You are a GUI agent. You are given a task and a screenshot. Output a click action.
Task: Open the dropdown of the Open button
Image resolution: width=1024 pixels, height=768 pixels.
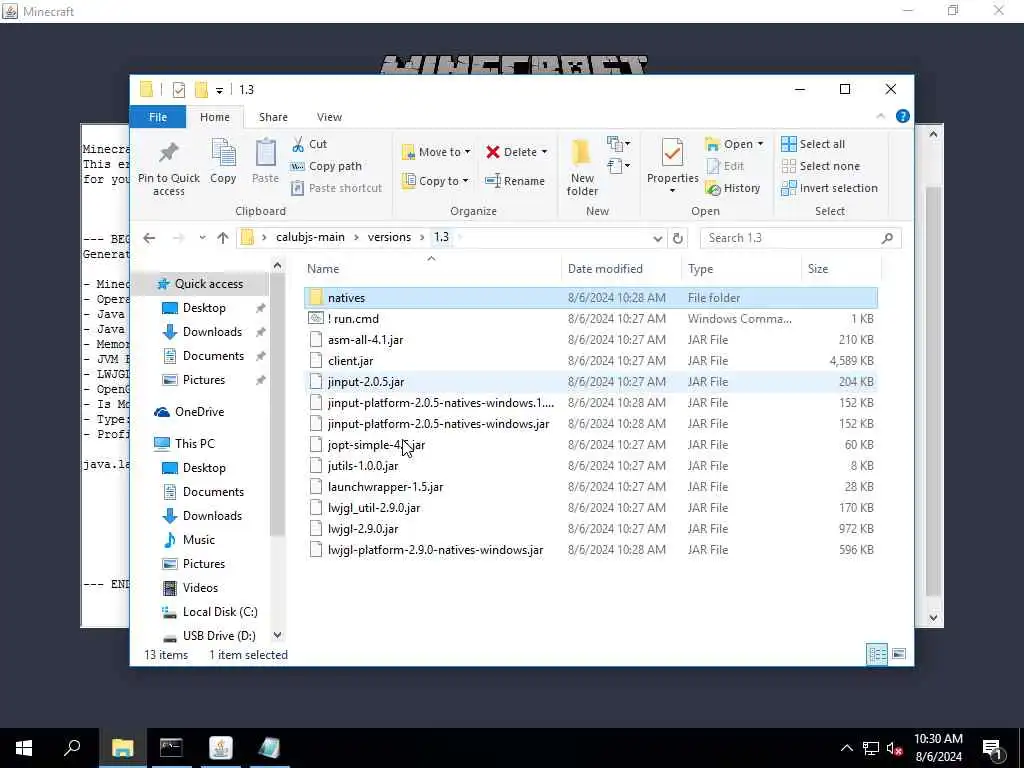(x=760, y=144)
